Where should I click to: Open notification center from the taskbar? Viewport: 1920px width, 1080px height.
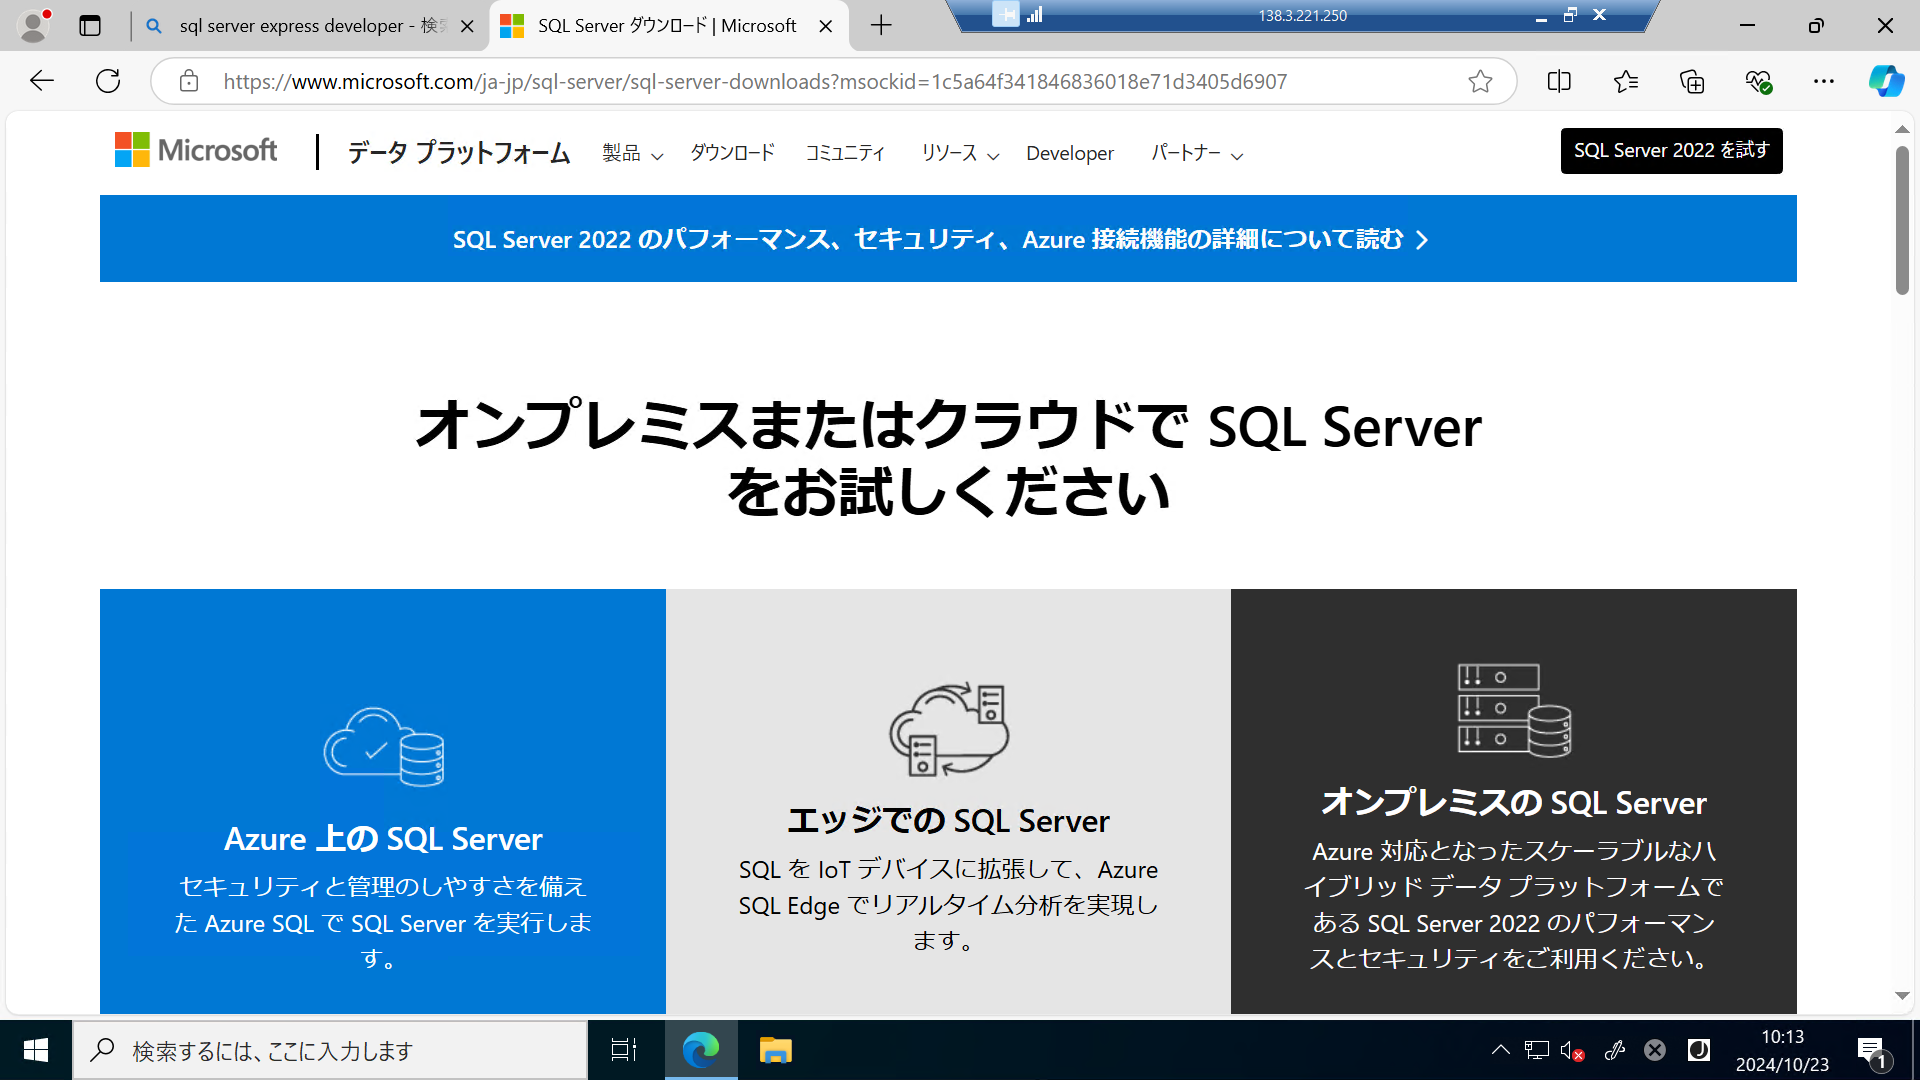coord(1874,1050)
